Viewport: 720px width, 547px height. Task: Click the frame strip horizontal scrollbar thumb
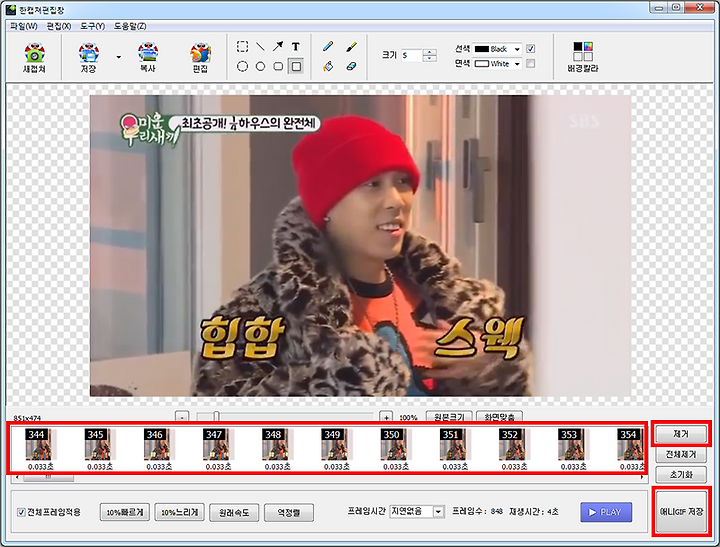pos(48,478)
